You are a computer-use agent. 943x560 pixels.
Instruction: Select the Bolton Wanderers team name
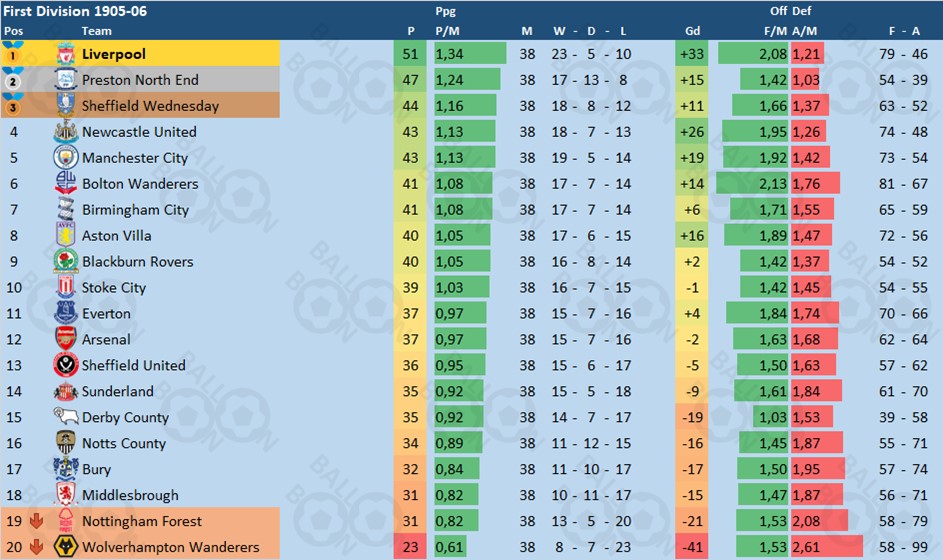pos(140,183)
